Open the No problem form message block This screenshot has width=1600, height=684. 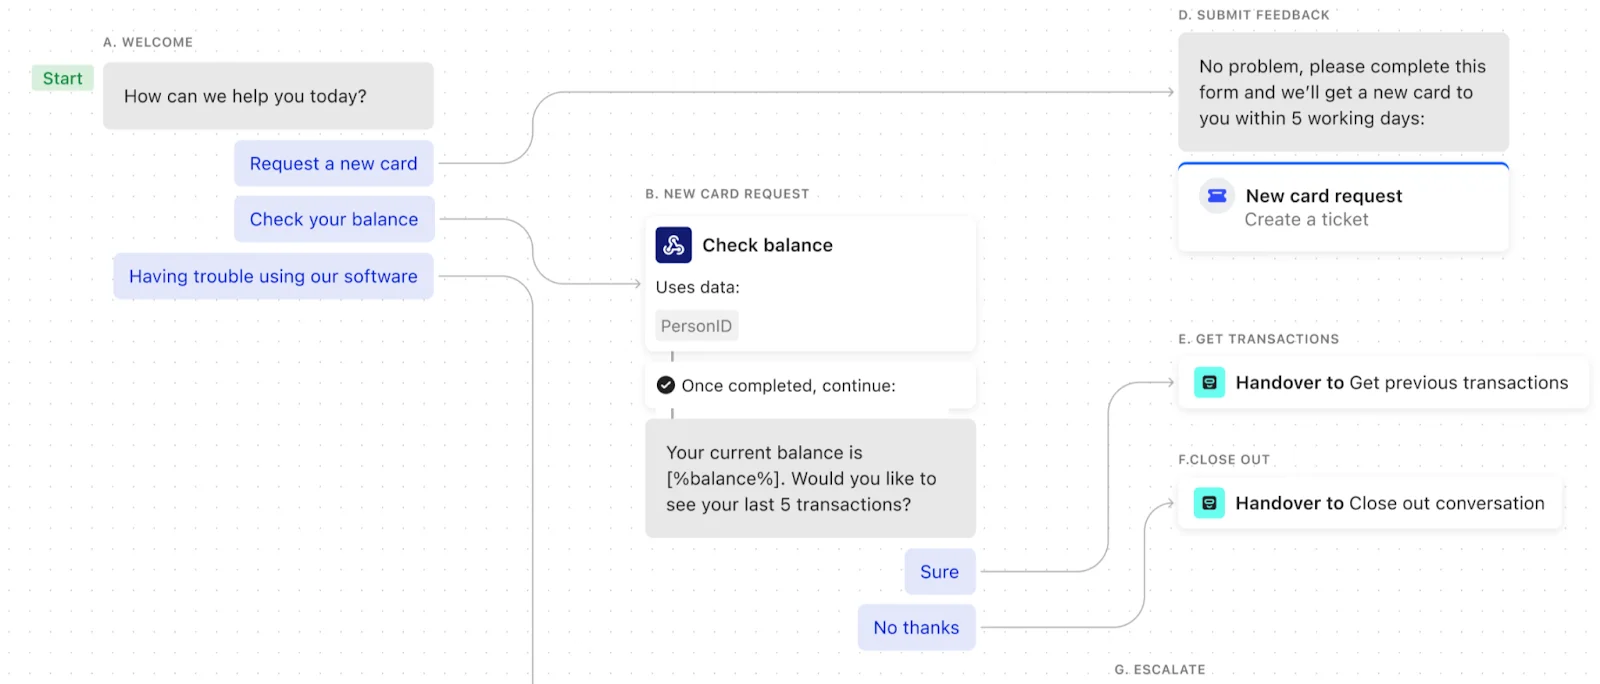[x=1342, y=92]
